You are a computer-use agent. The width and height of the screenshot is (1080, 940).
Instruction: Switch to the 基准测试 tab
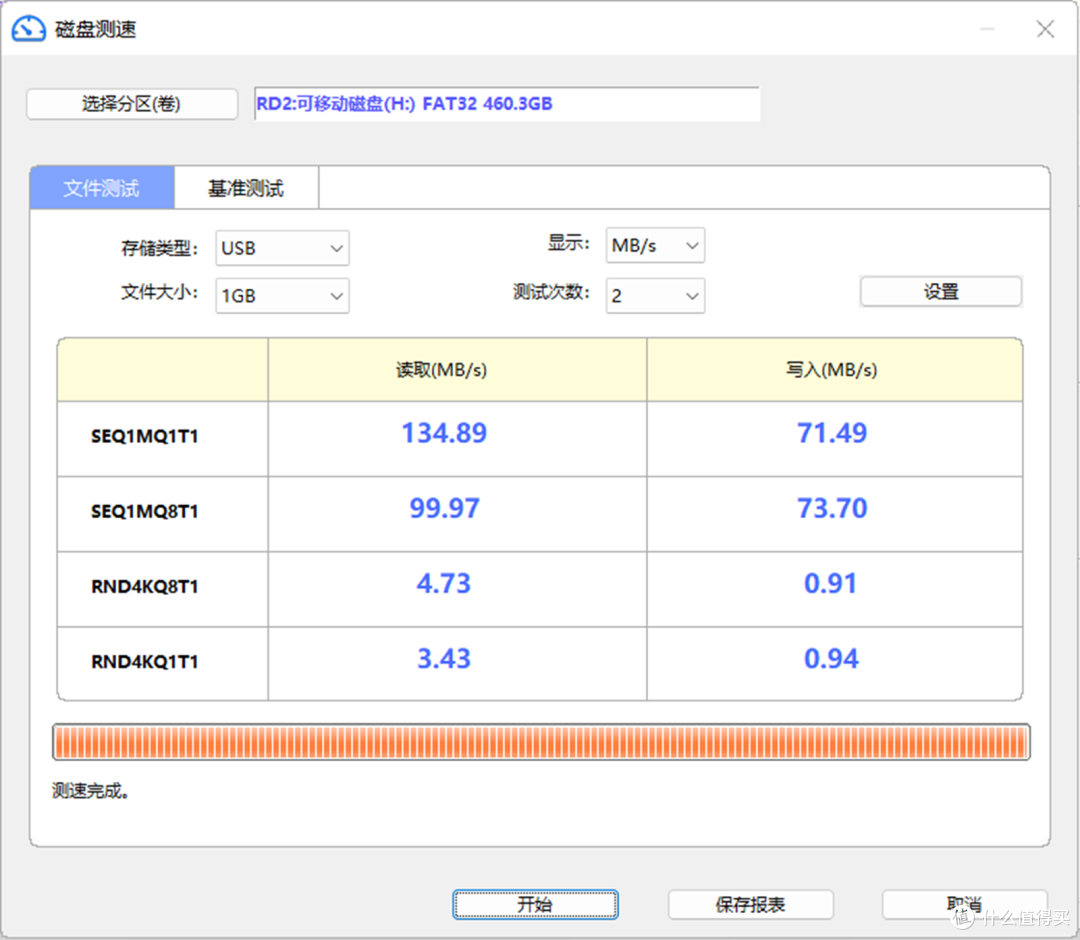coord(246,187)
